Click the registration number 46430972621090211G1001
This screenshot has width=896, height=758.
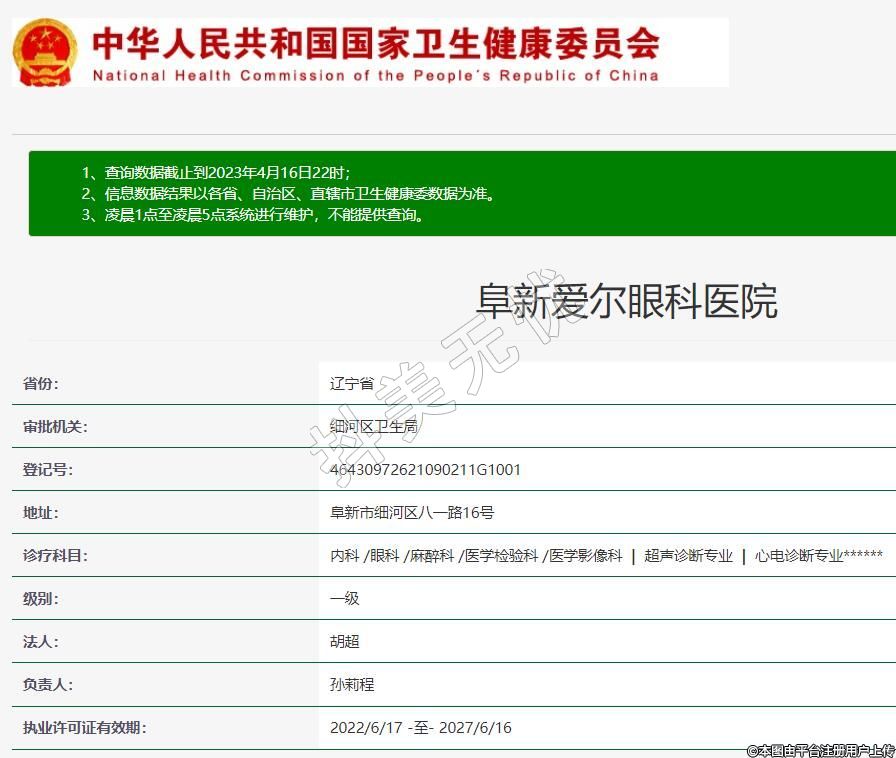tap(425, 470)
